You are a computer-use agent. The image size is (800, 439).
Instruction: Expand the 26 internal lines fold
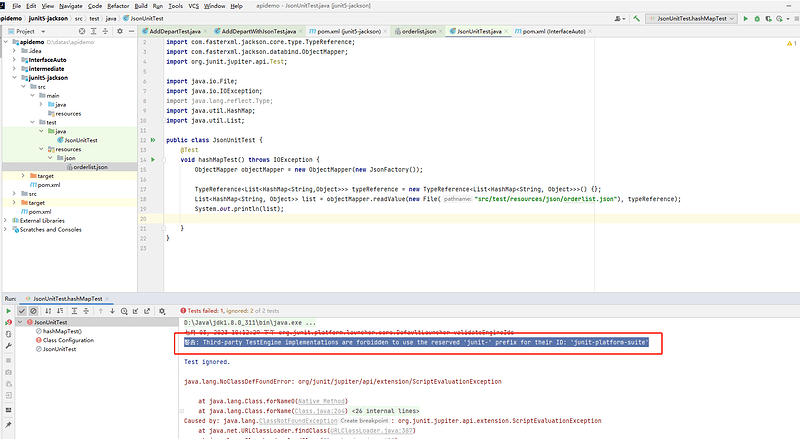385,411
